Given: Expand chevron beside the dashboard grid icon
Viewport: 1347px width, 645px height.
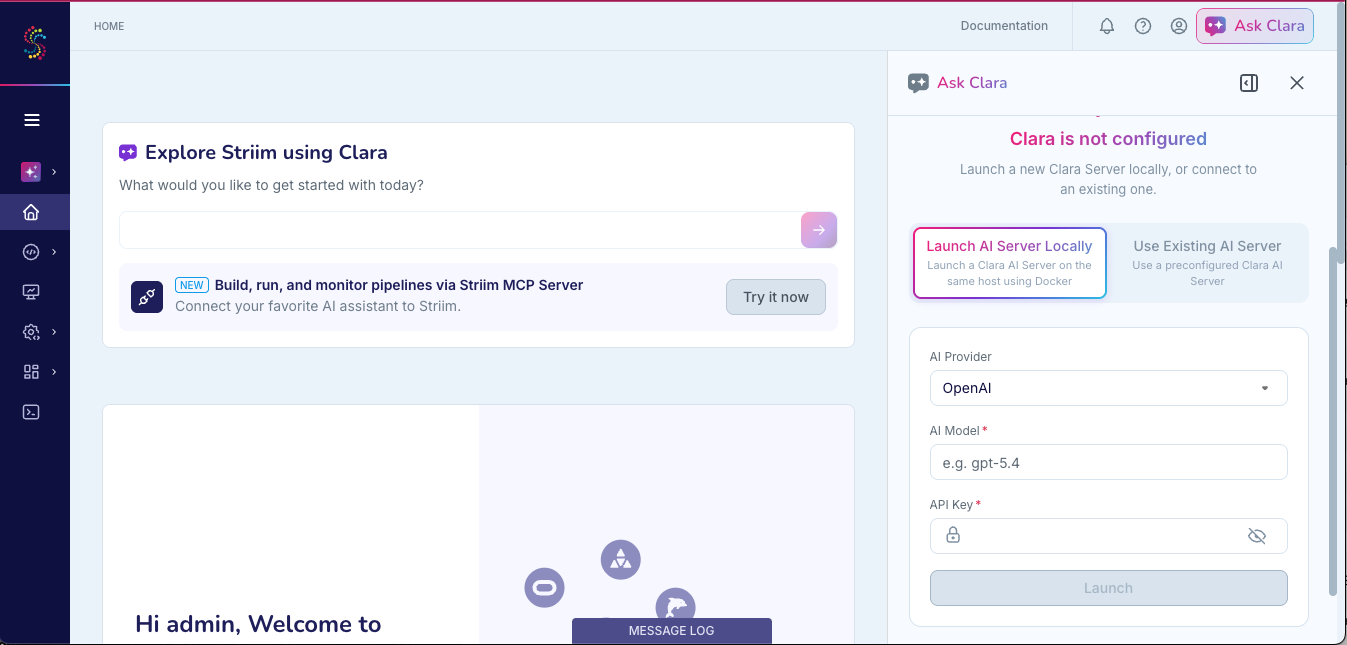Looking at the screenshot, I should pos(54,372).
